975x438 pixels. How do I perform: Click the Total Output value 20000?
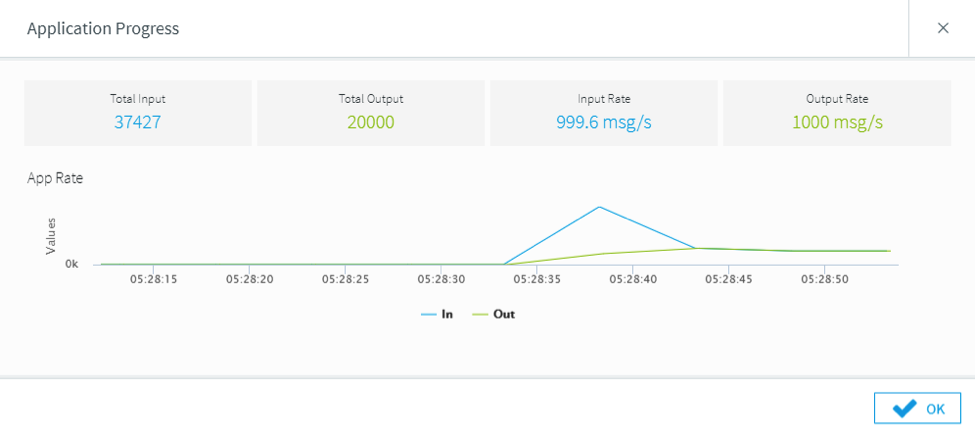pos(370,122)
